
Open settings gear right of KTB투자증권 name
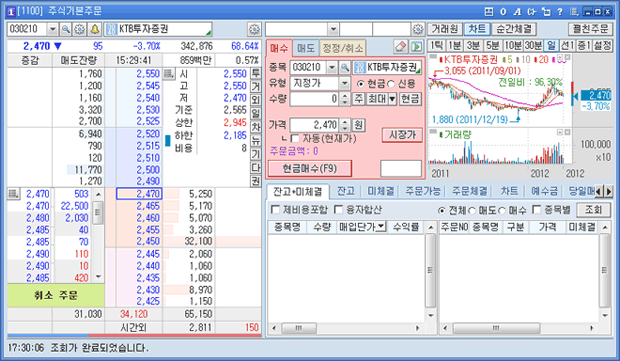pyautogui.click(x=254, y=29)
